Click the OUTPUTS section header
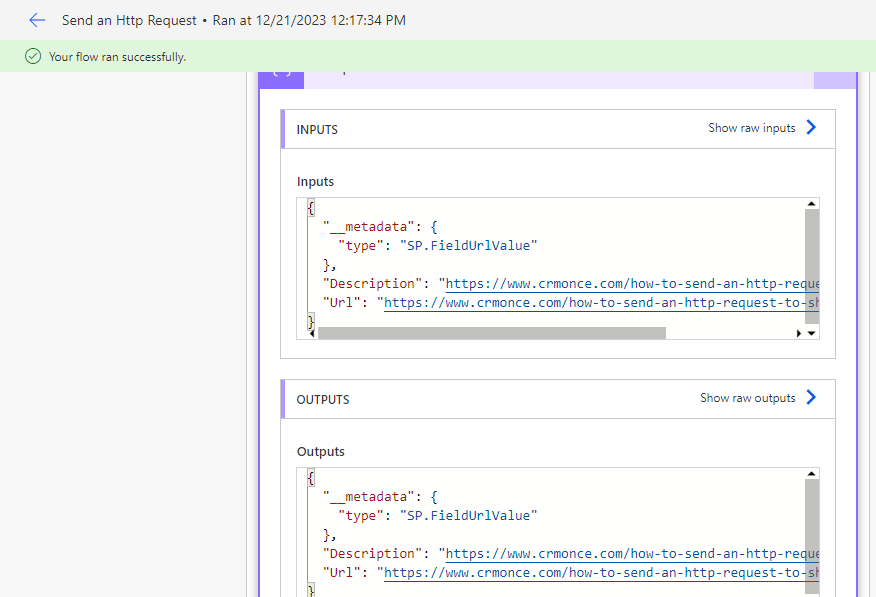Screen dimensions: 876x597 [558, 399]
